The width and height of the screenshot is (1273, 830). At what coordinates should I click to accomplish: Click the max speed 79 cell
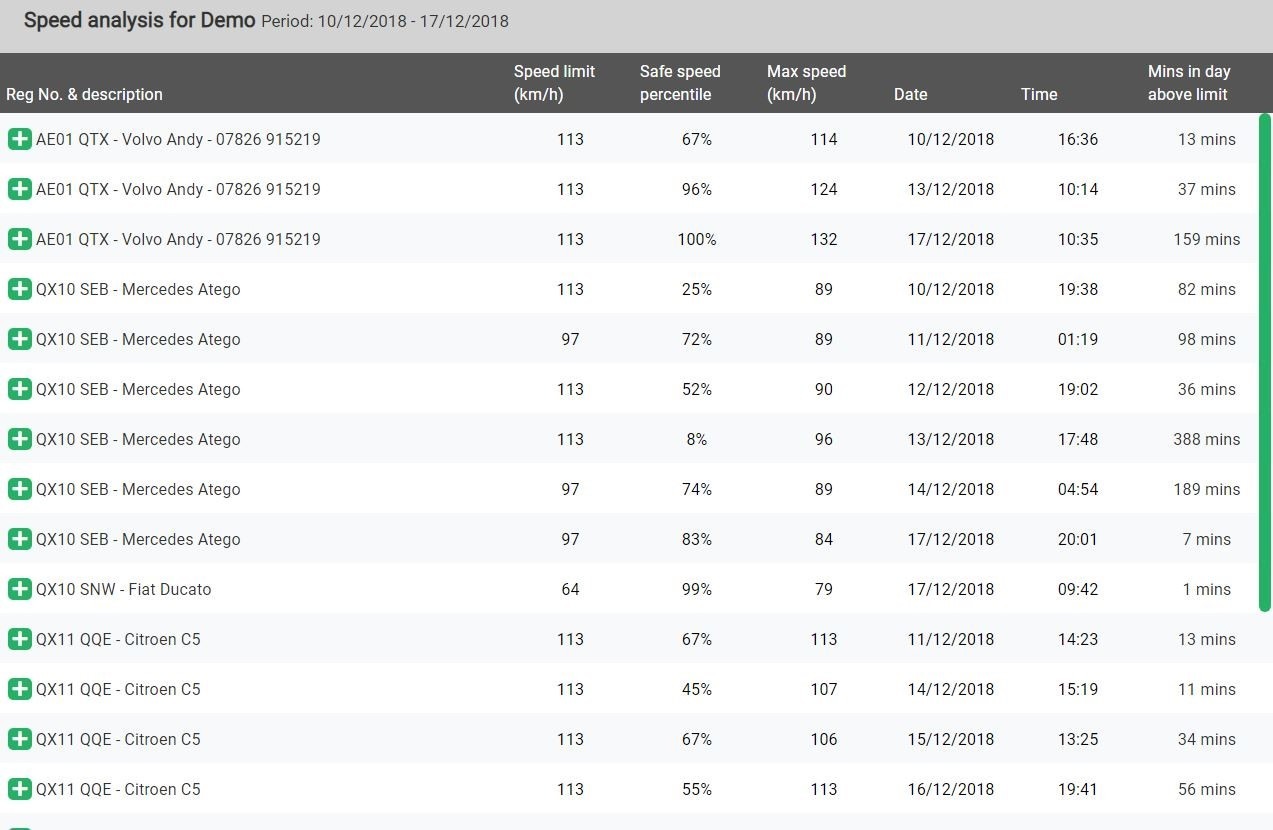pos(824,589)
